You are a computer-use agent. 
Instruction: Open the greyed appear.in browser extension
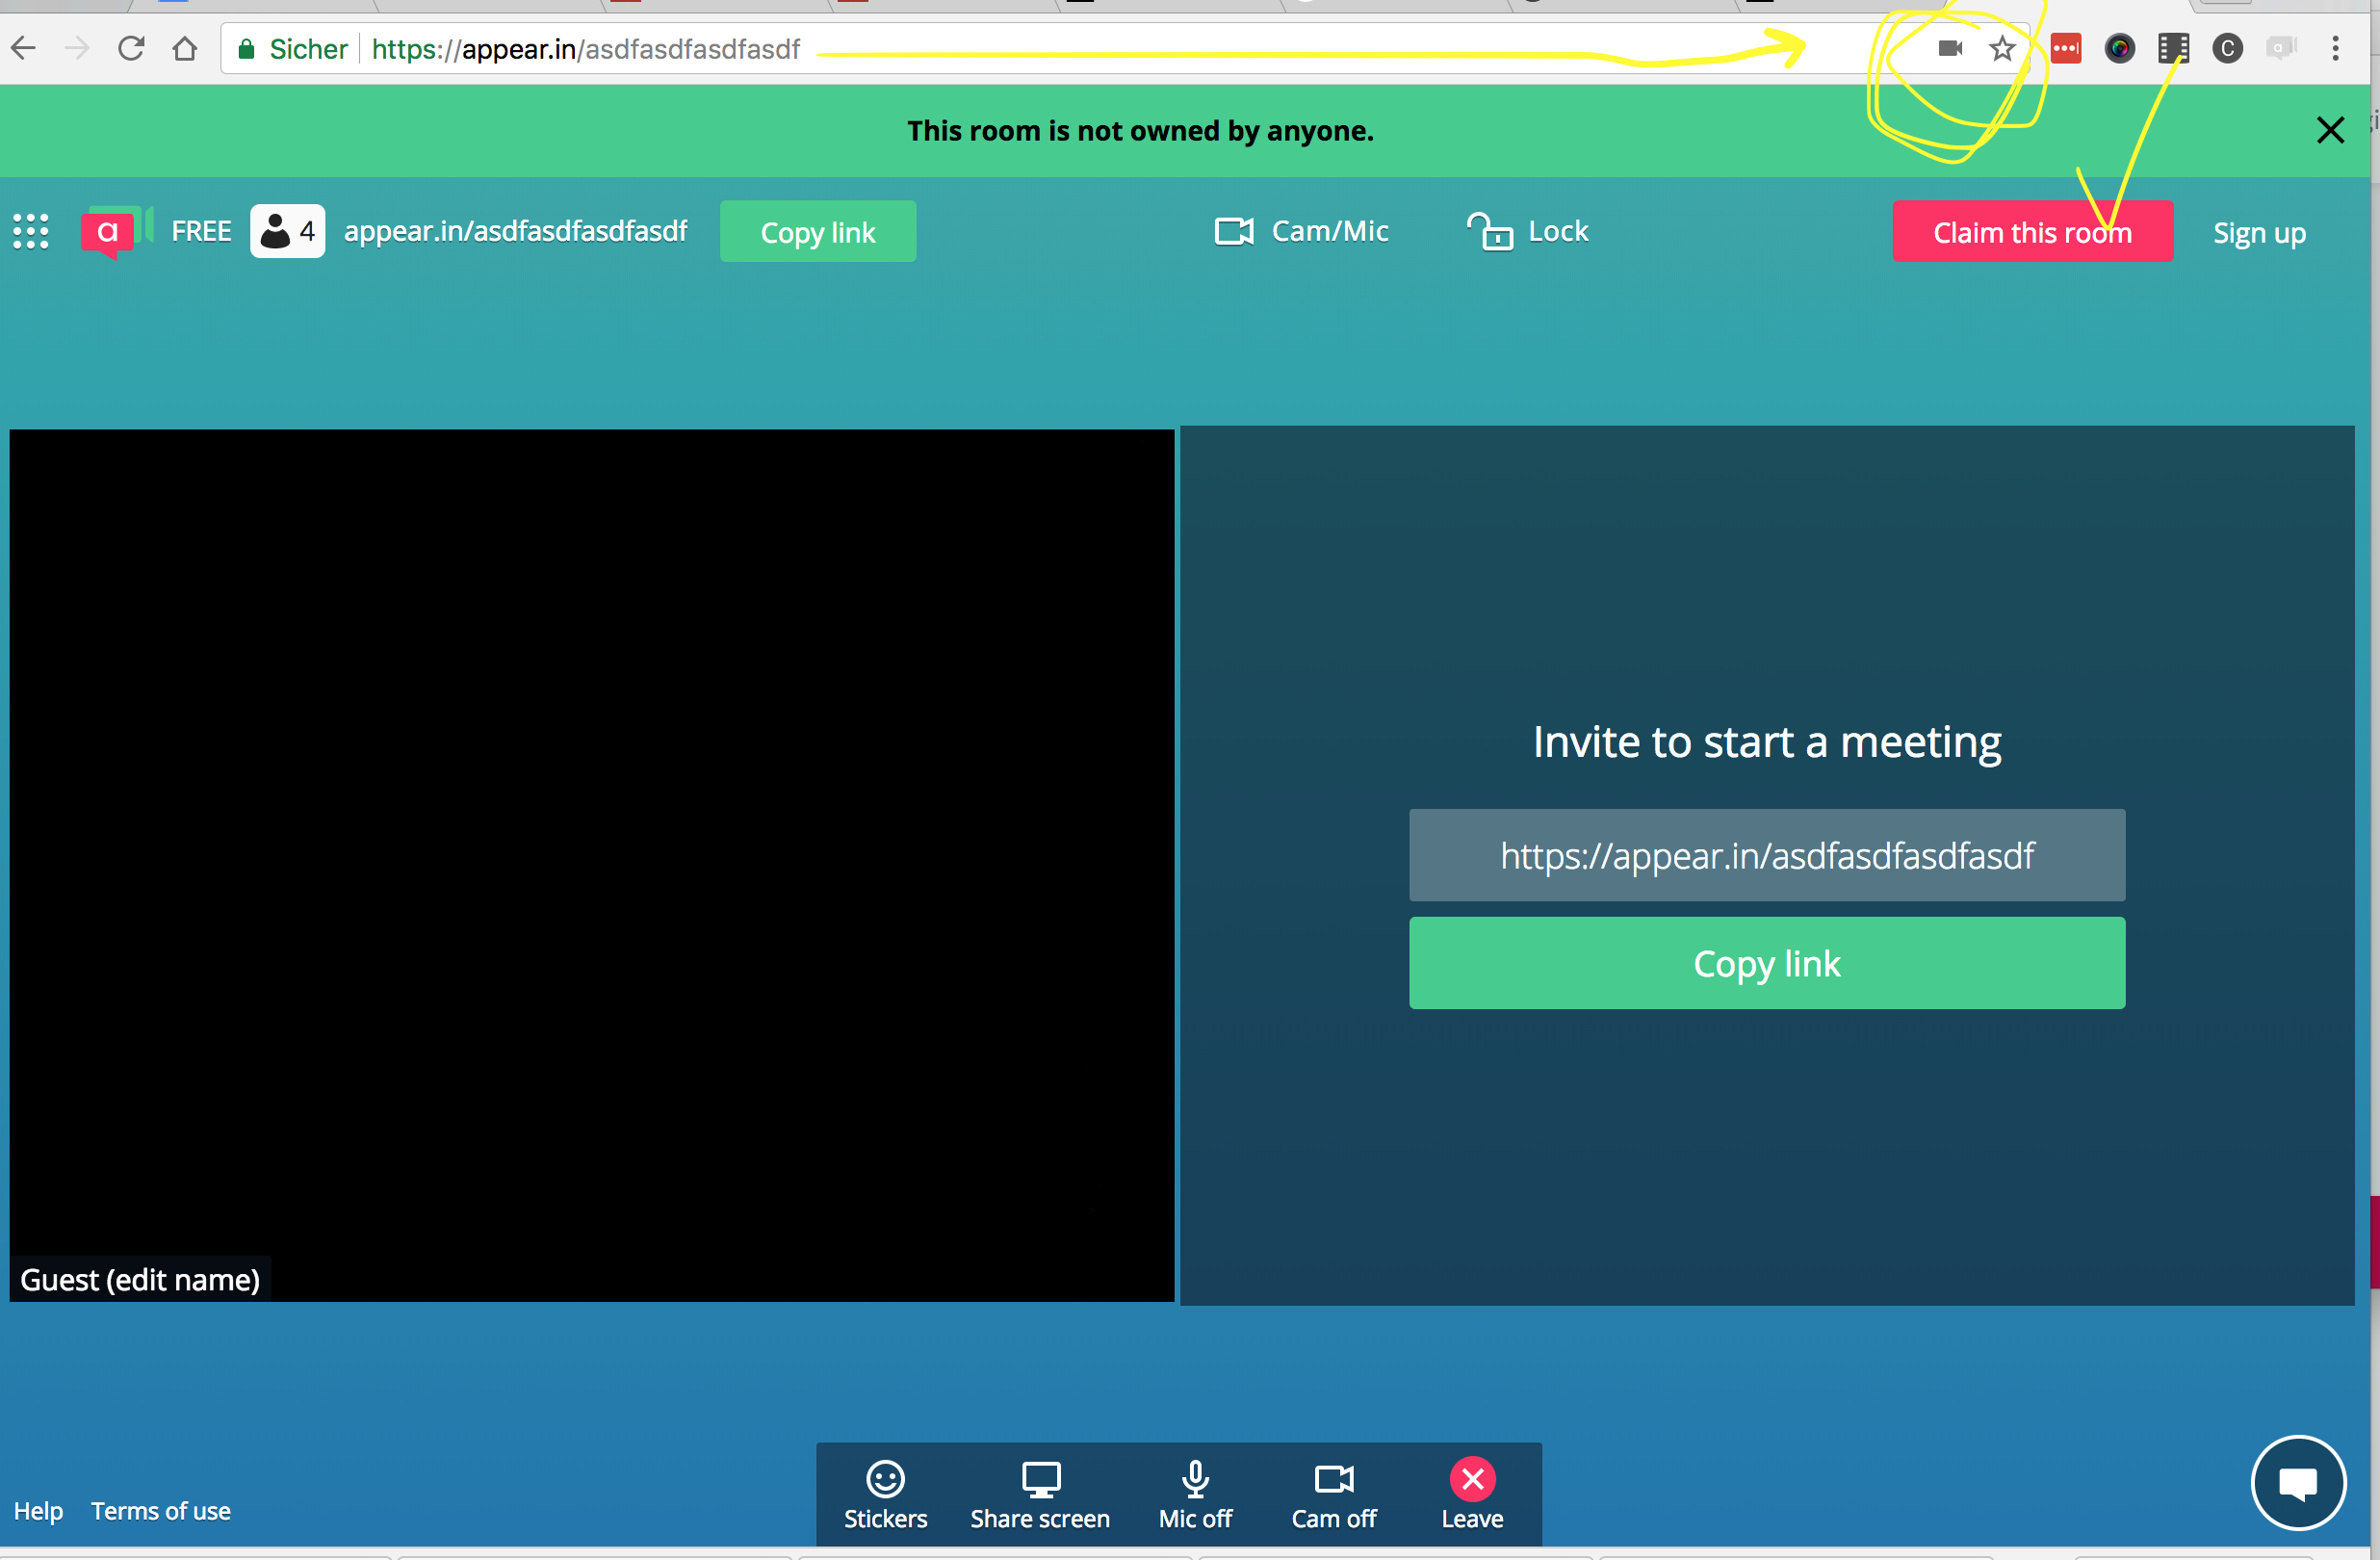click(x=2281, y=48)
